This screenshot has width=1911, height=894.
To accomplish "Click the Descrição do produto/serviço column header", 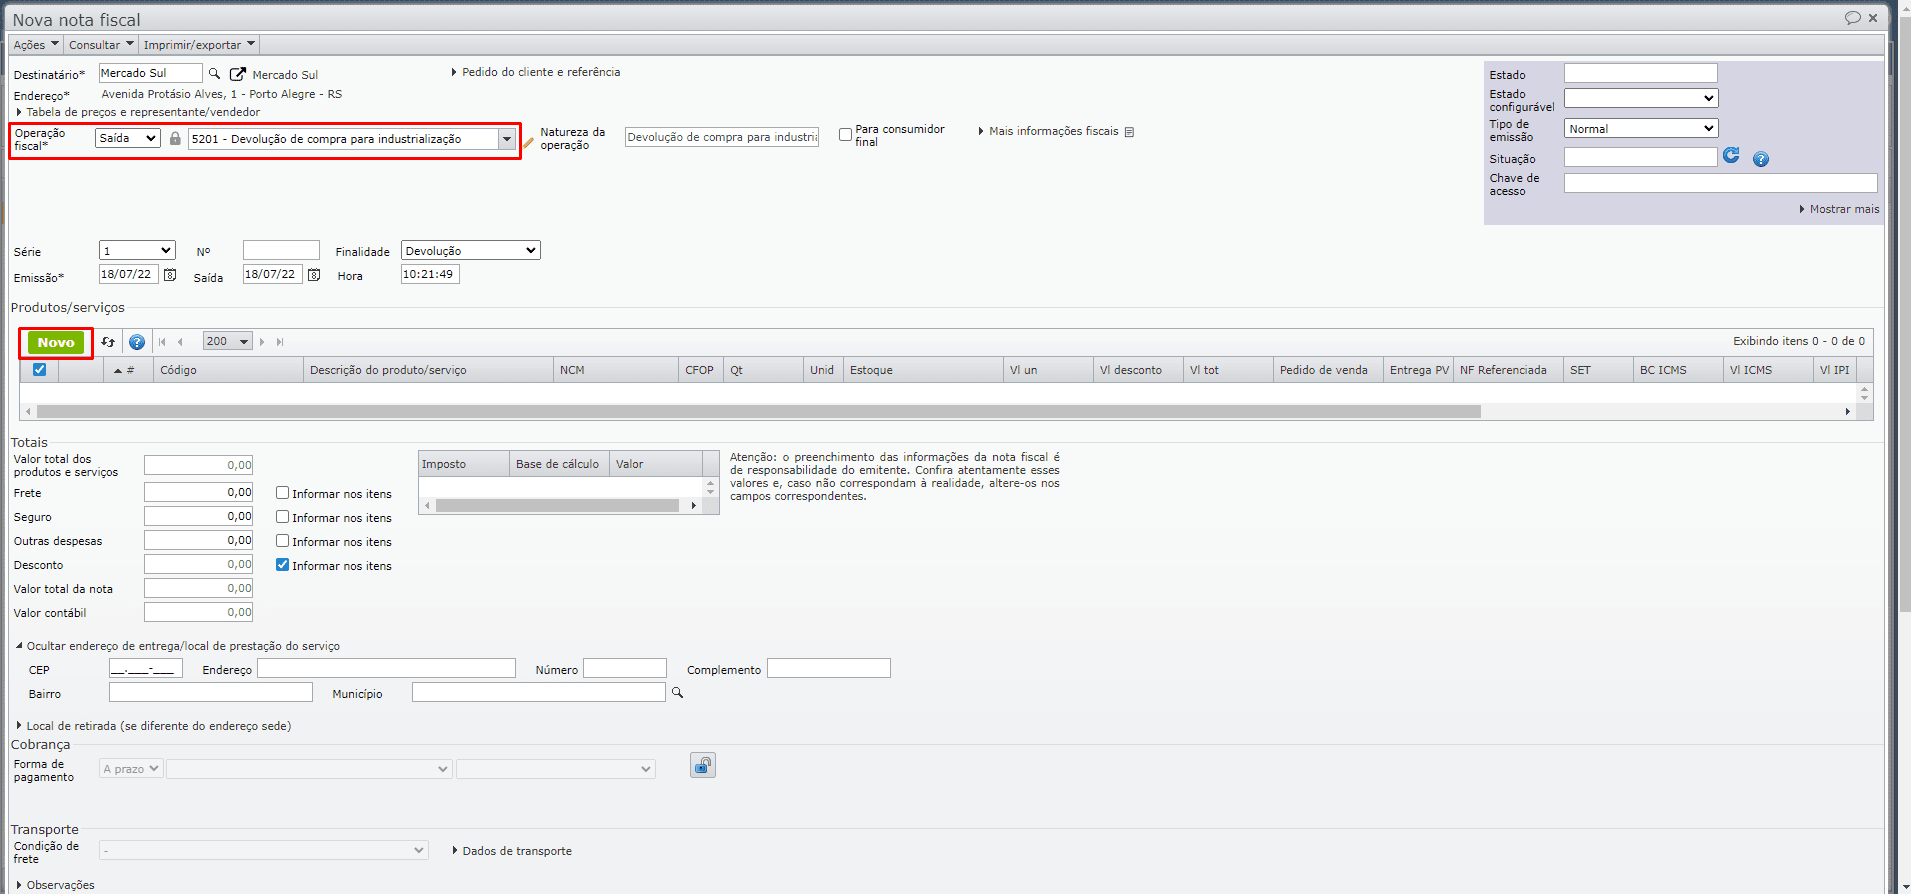I will 428,370.
